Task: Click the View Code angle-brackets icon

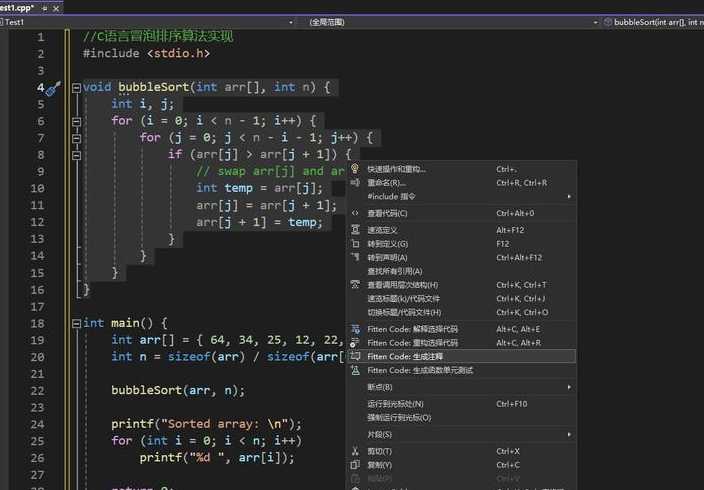Action: click(x=355, y=213)
